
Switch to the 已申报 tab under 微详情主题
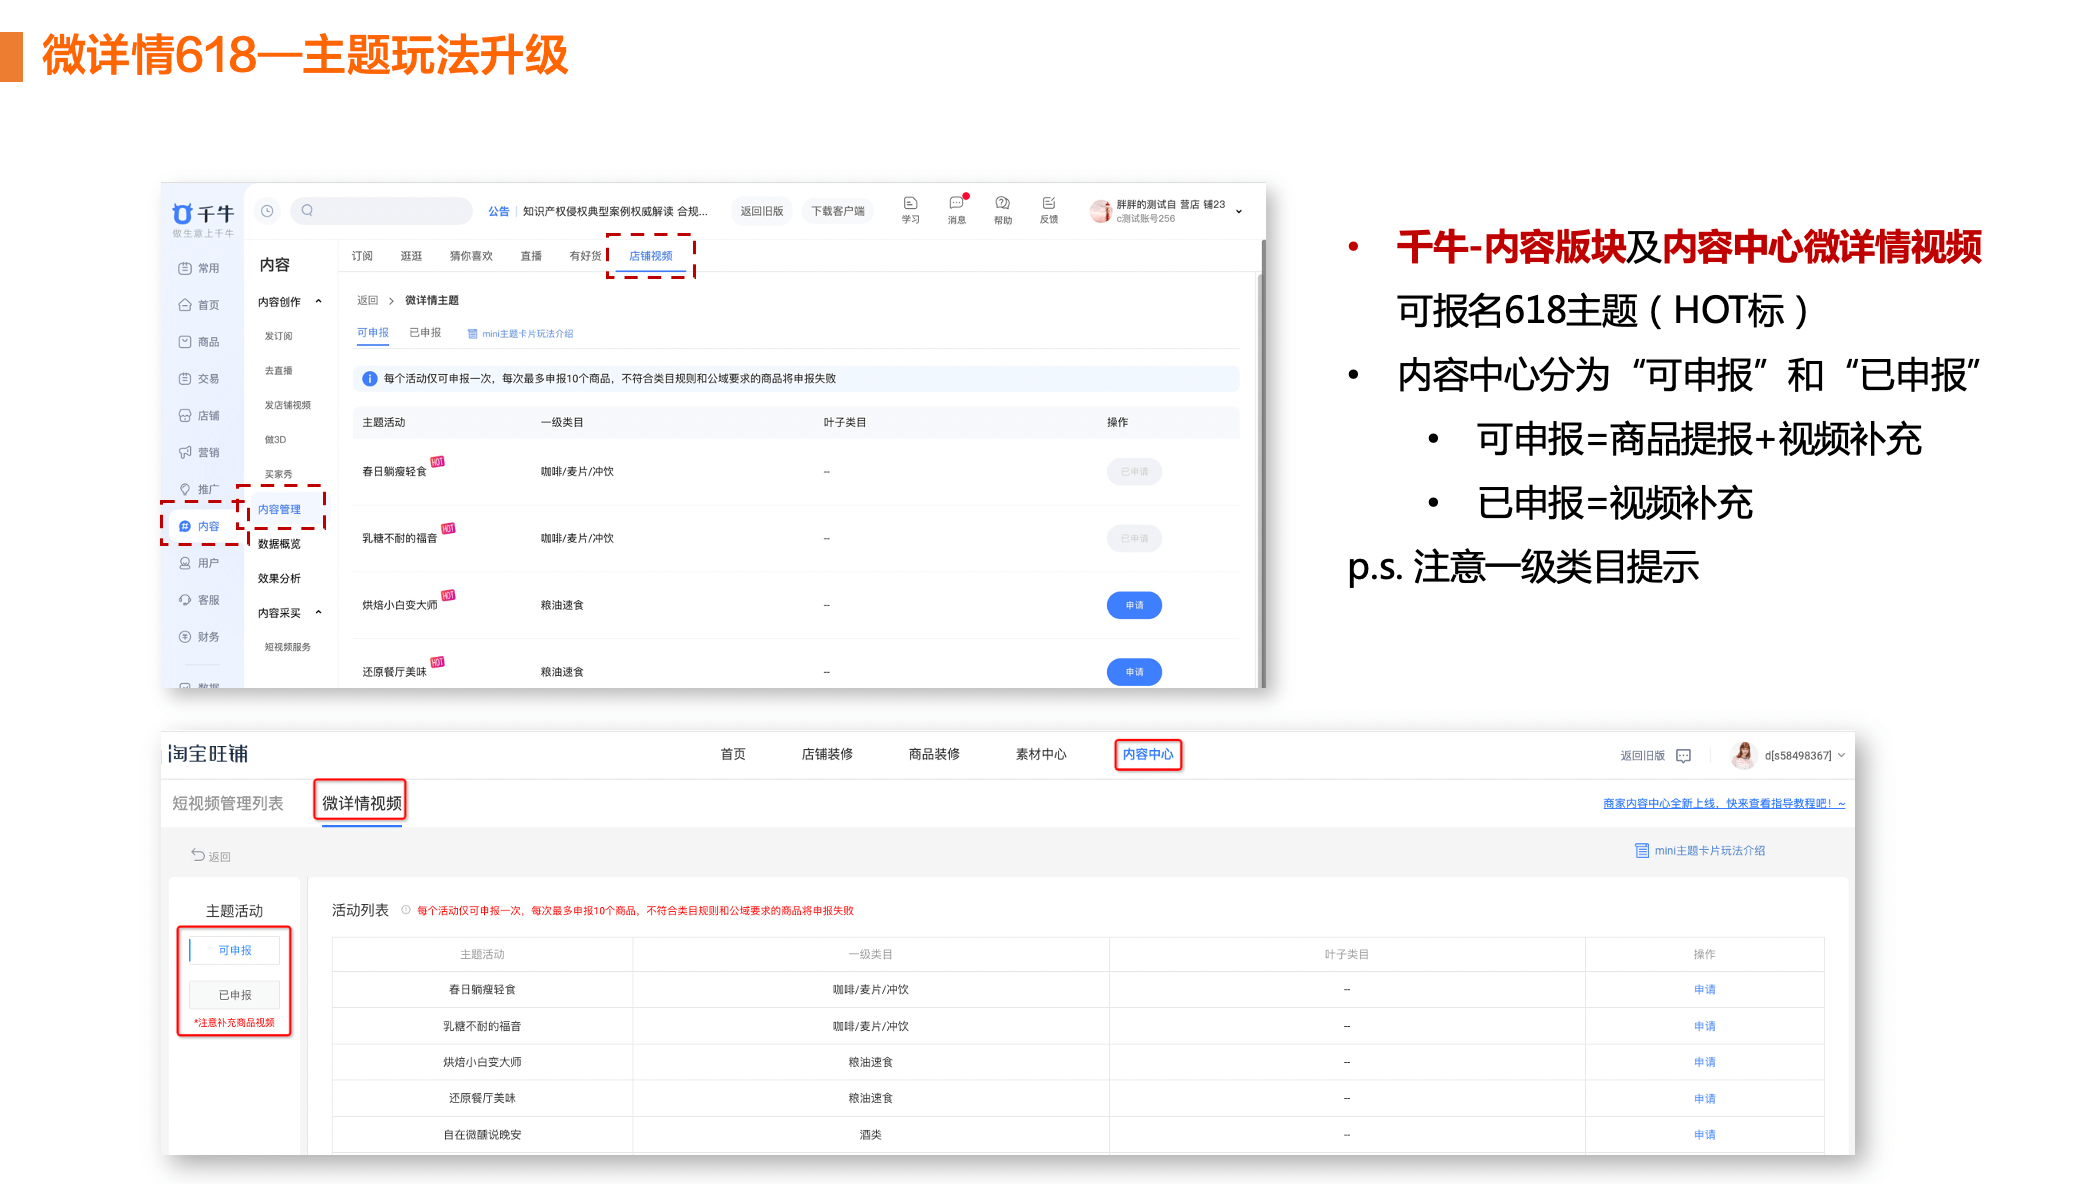tap(425, 333)
